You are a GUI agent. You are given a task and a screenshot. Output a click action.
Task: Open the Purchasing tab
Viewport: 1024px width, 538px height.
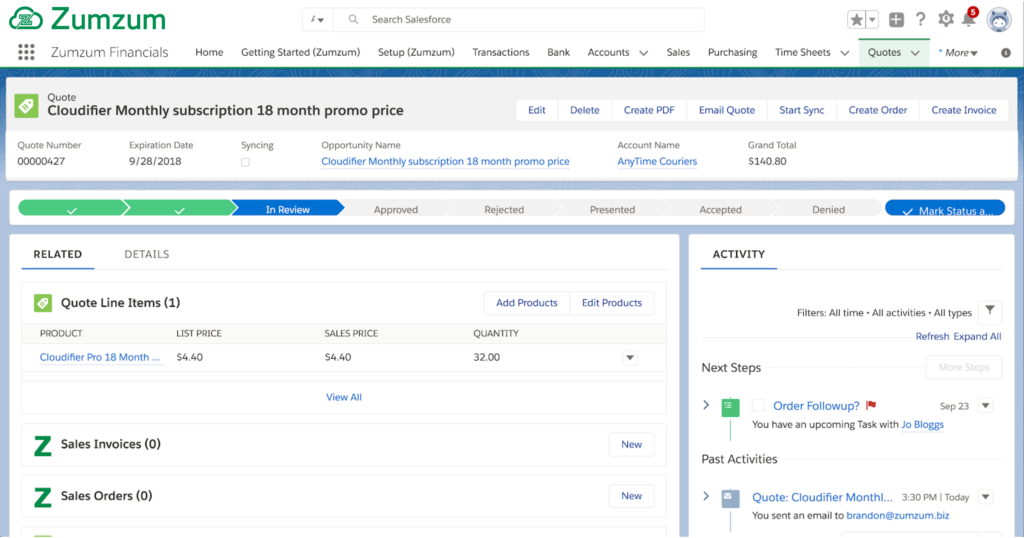733,52
